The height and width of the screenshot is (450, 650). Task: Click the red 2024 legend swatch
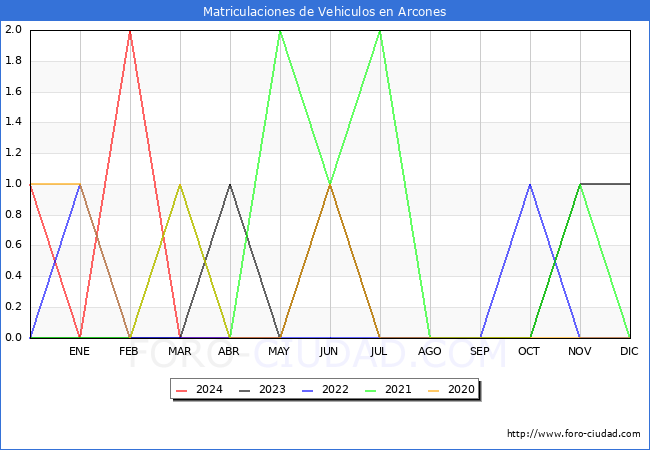point(181,390)
